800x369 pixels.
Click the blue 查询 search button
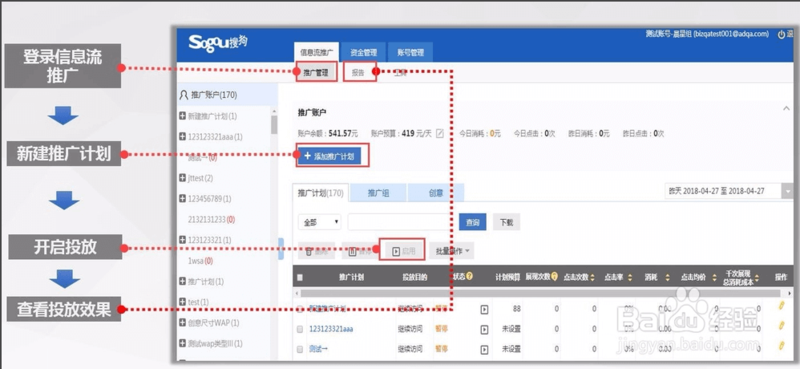(x=472, y=222)
